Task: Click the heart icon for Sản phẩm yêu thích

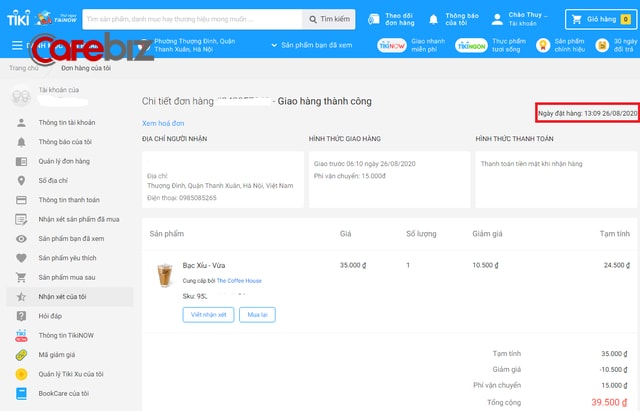Action: (21, 258)
